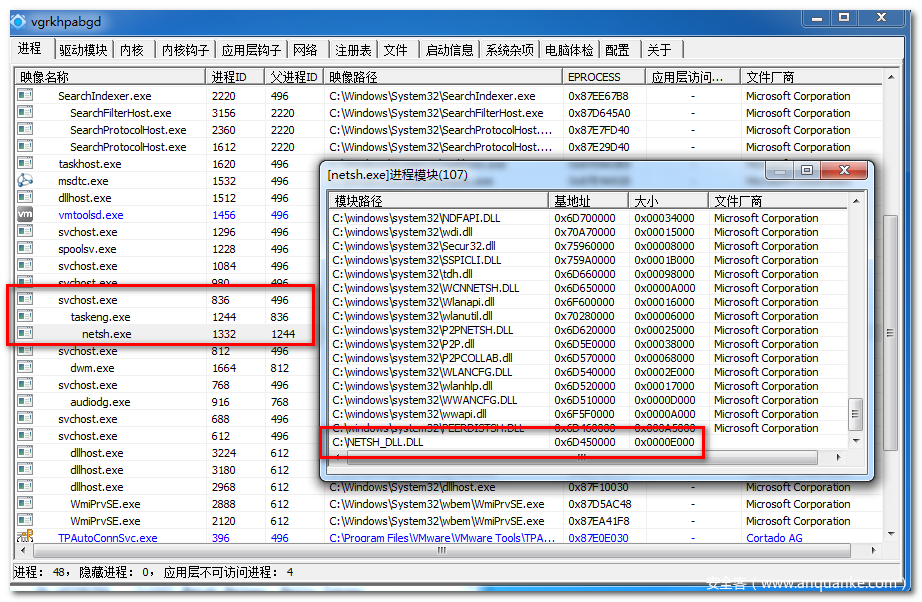The width and height of the screenshot is (922, 602).
Task: Click the TPAutoConnSvc.exe process icon
Action: [25, 538]
